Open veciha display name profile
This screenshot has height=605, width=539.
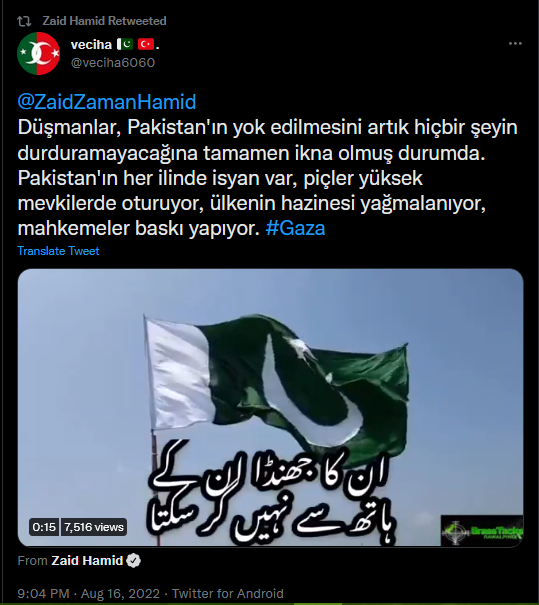[91, 45]
